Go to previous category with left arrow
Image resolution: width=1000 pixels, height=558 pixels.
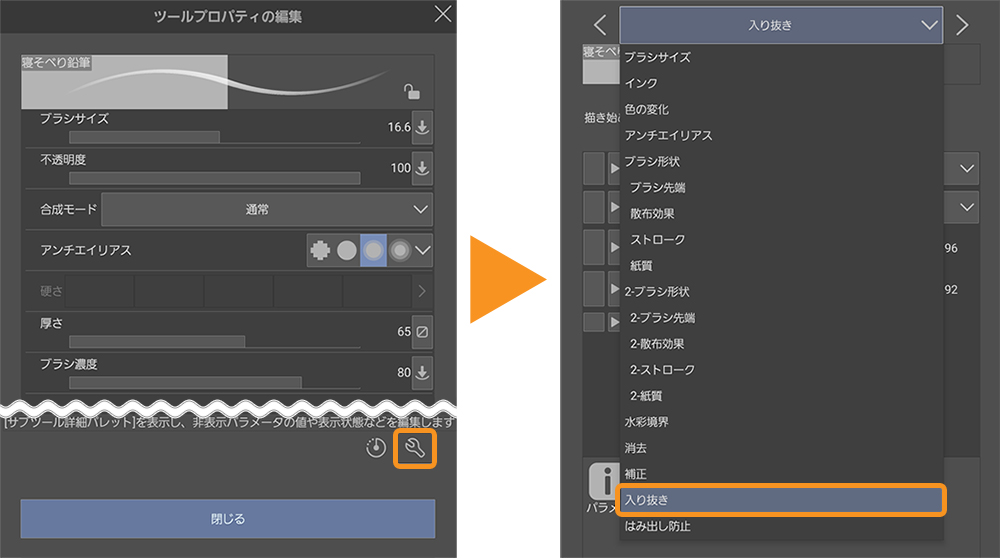(600, 25)
